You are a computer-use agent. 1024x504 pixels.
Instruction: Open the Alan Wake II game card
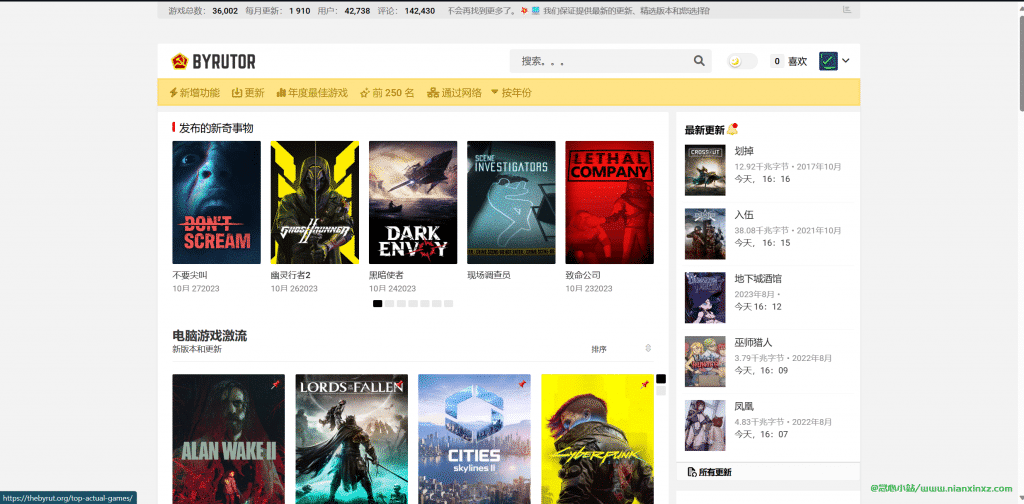pyautogui.click(x=229, y=439)
